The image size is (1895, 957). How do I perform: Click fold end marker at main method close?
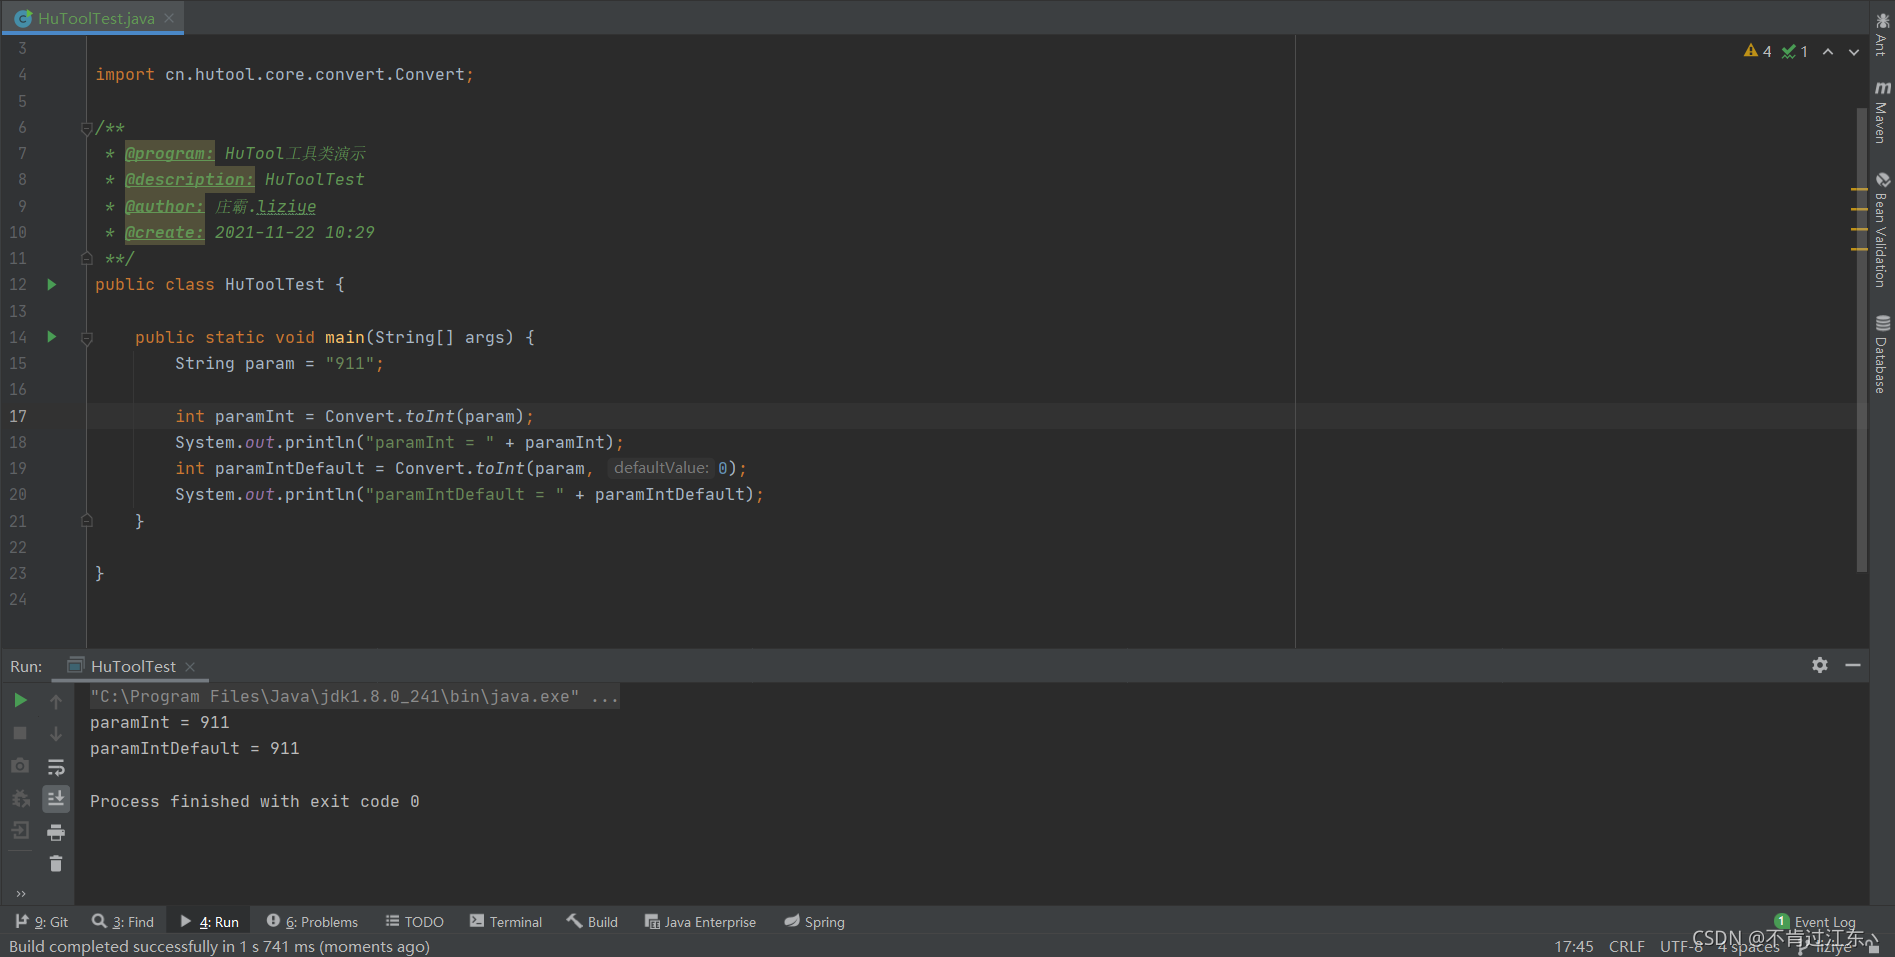[x=87, y=521]
